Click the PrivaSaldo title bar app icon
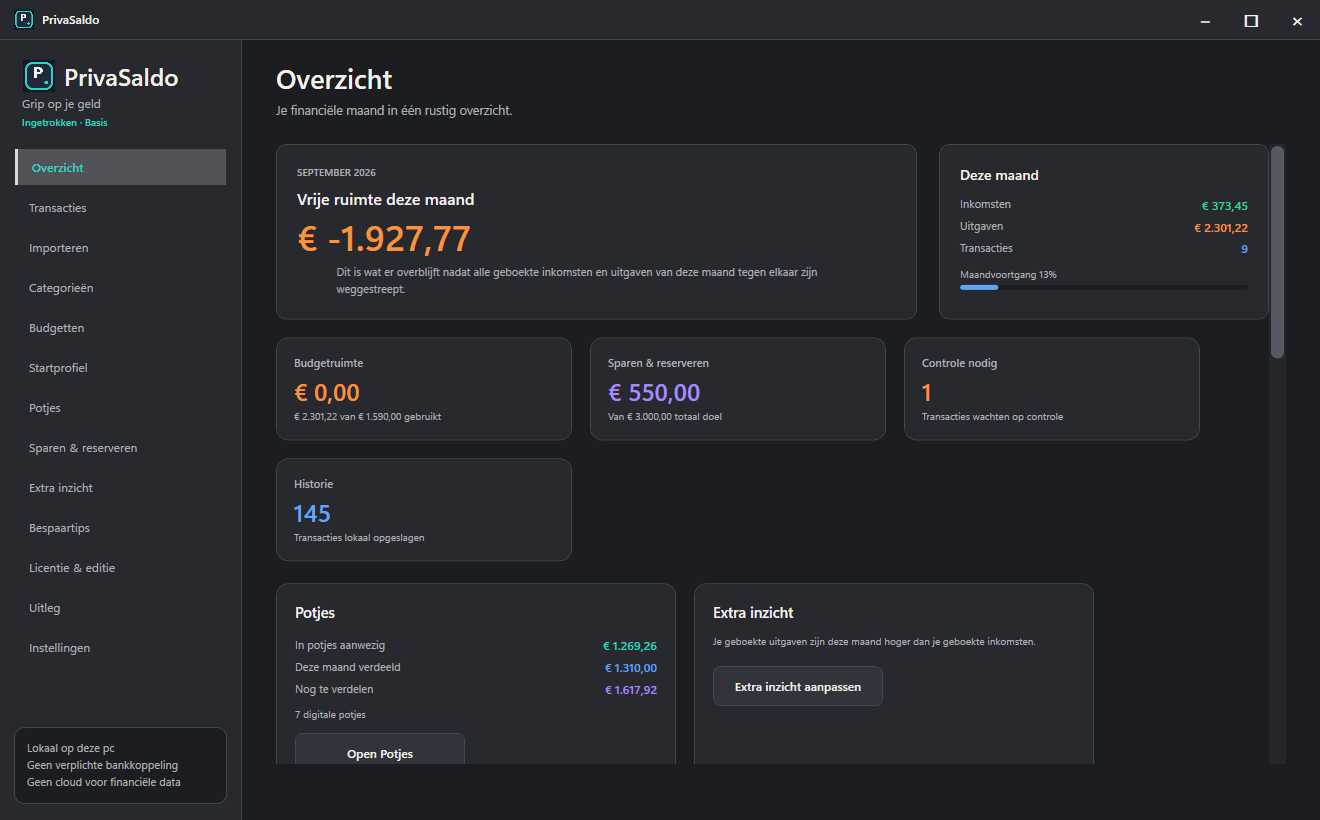The width and height of the screenshot is (1320, 820). pos(24,20)
